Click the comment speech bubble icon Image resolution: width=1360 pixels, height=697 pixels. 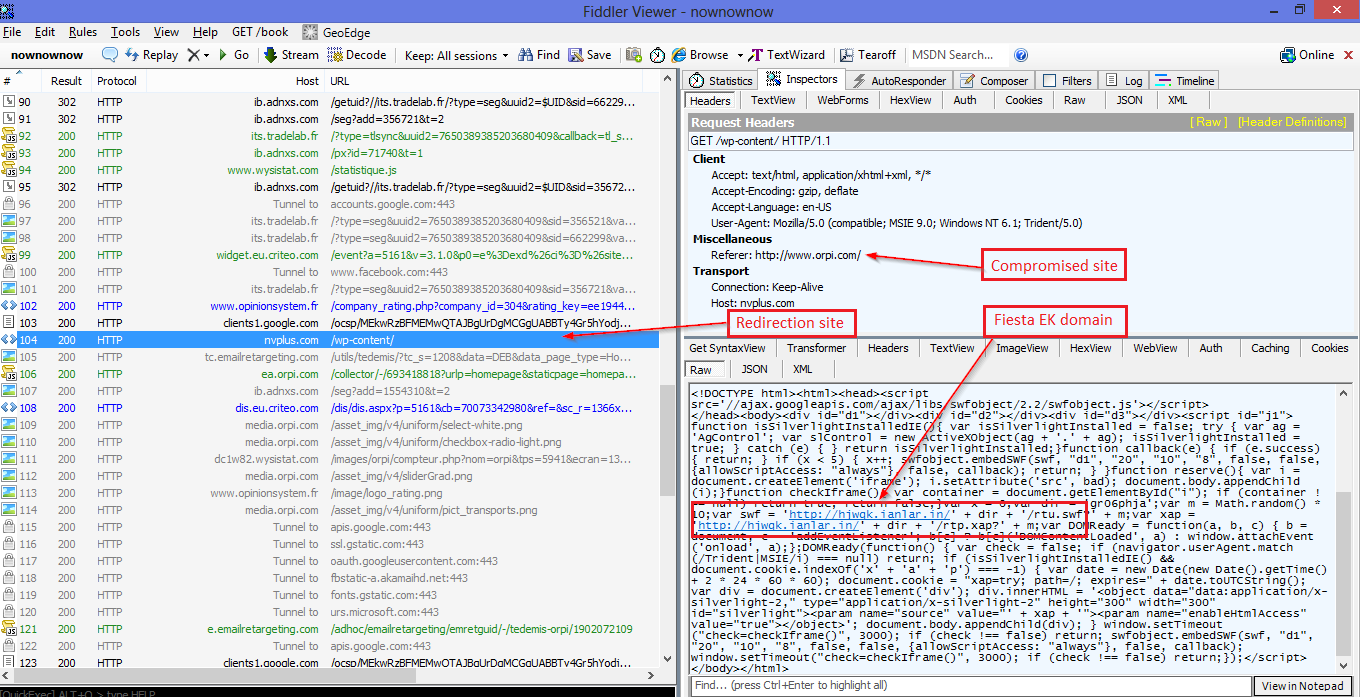[110, 55]
